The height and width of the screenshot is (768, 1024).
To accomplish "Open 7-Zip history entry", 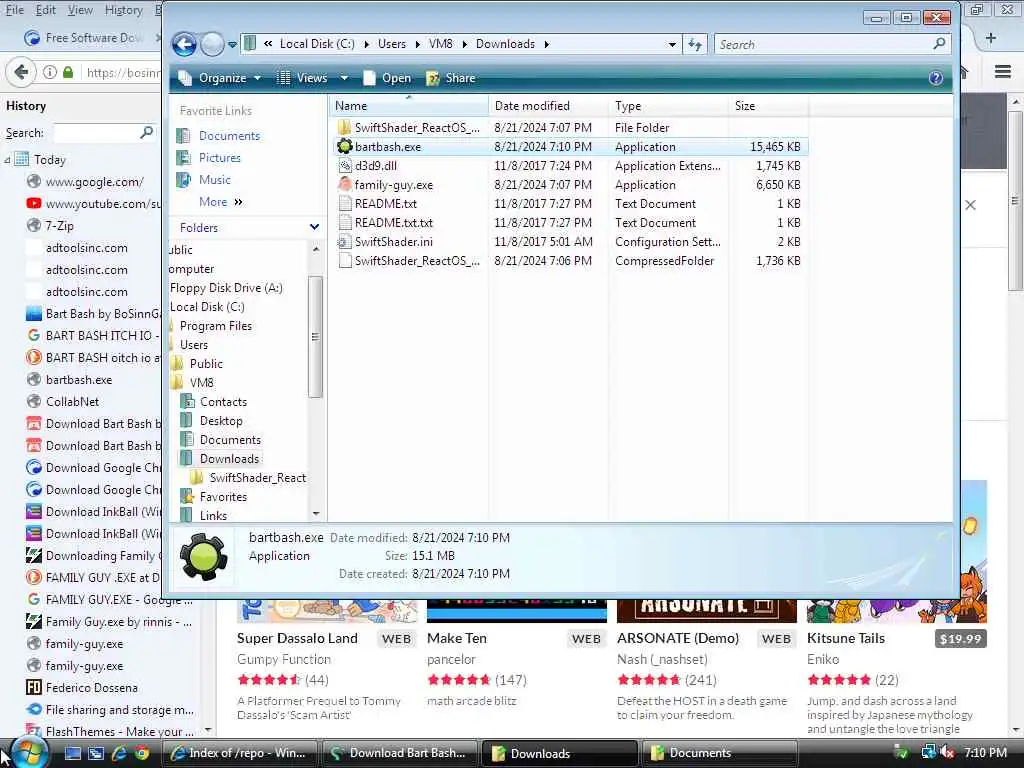I will 59,225.
